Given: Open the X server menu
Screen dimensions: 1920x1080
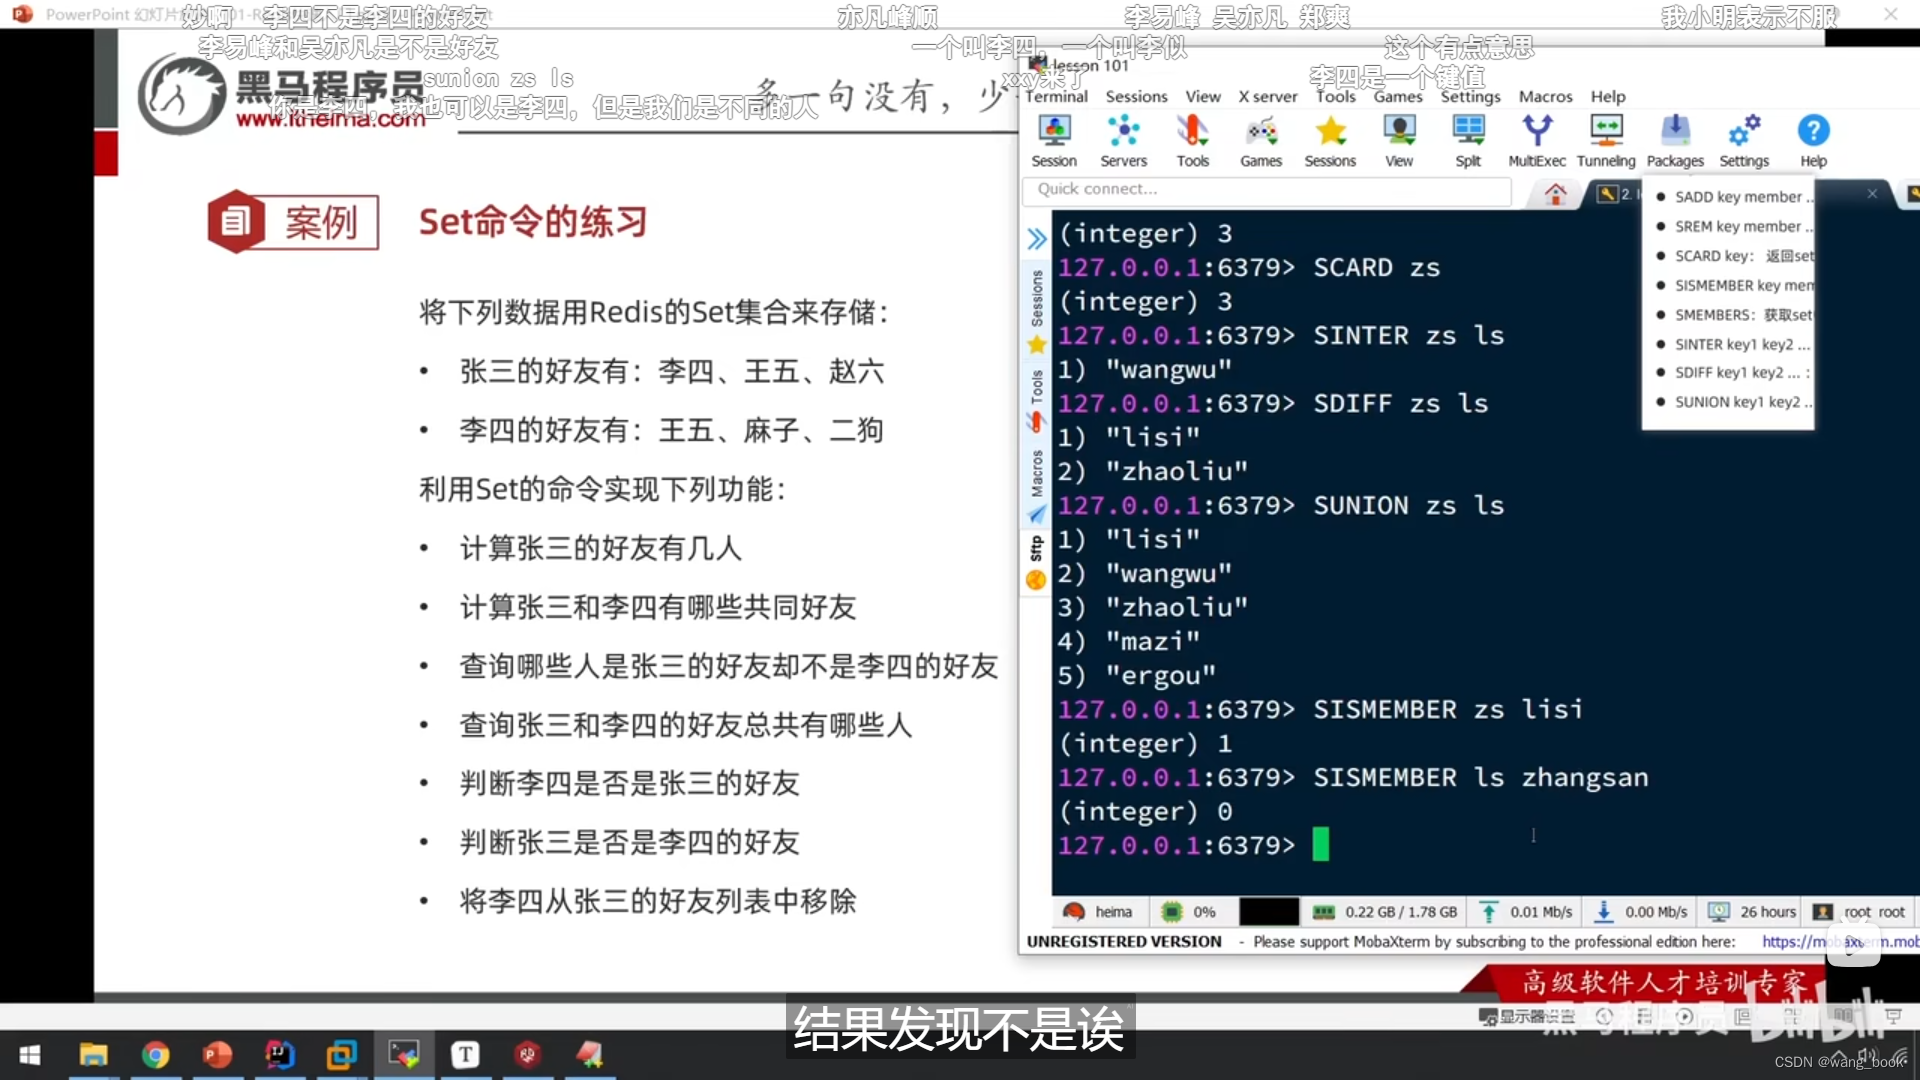Looking at the screenshot, I should 1267,96.
